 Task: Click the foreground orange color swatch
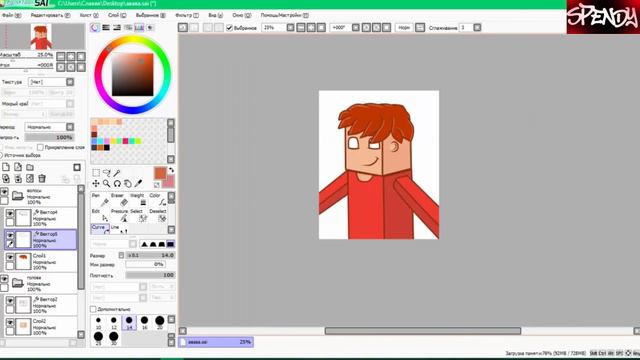pyautogui.click(x=160, y=173)
